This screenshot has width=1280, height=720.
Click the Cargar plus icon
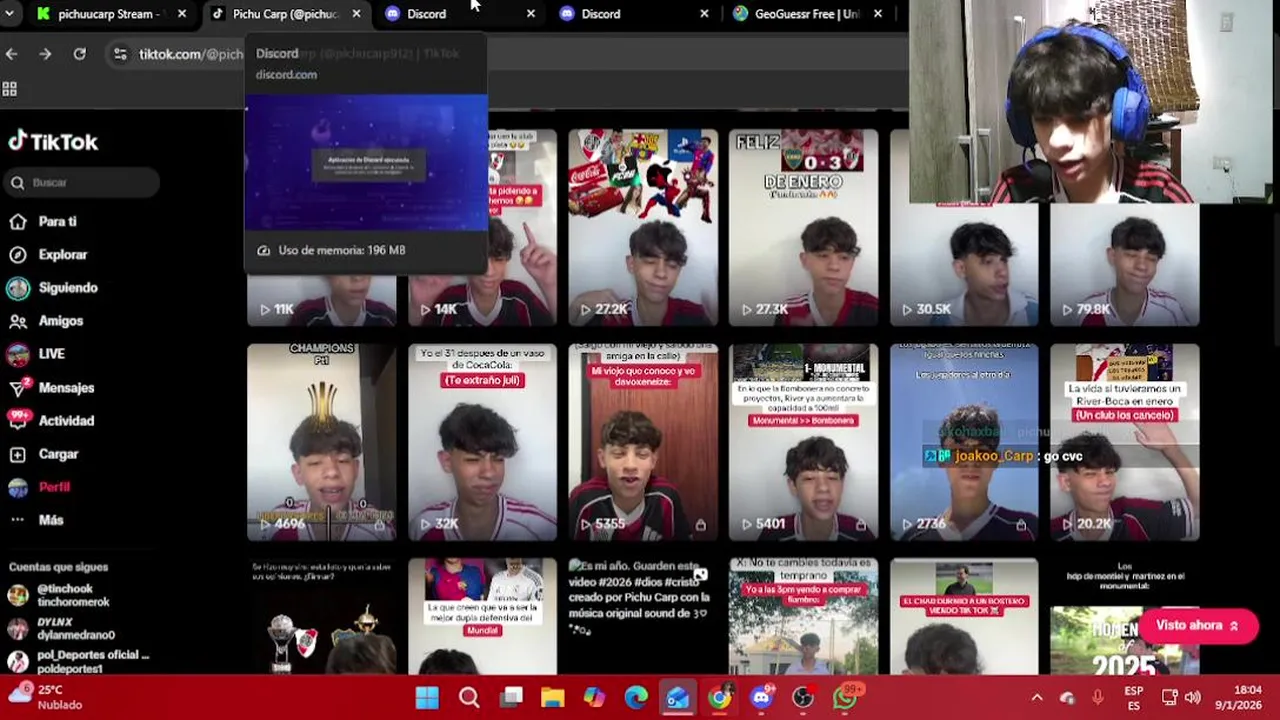click(17, 454)
